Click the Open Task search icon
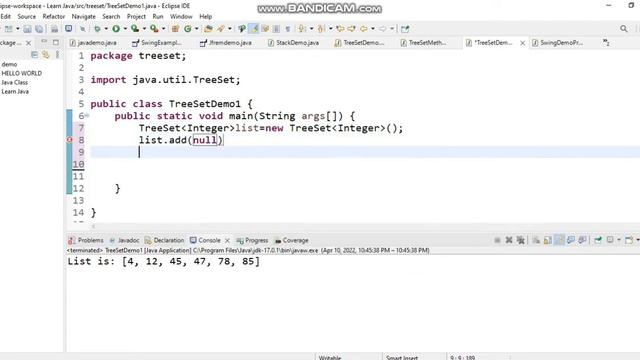Image resolution: width=640 pixels, height=360 pixels. 221,29
